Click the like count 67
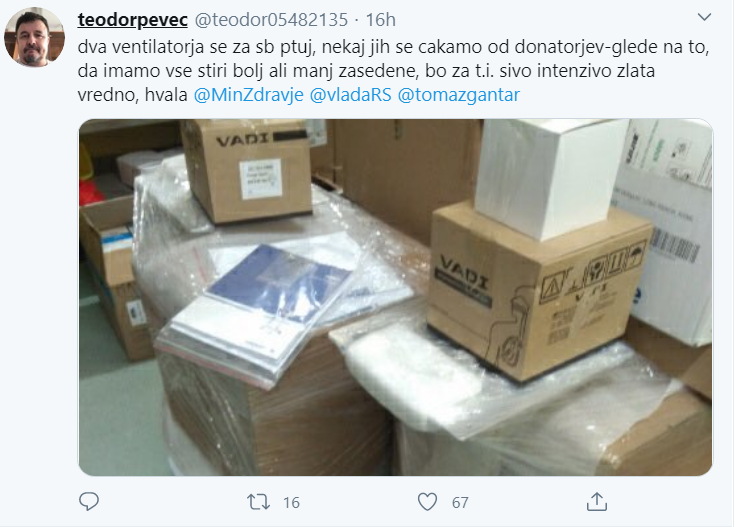The image size is (735, 527). (x=460, y=503)
